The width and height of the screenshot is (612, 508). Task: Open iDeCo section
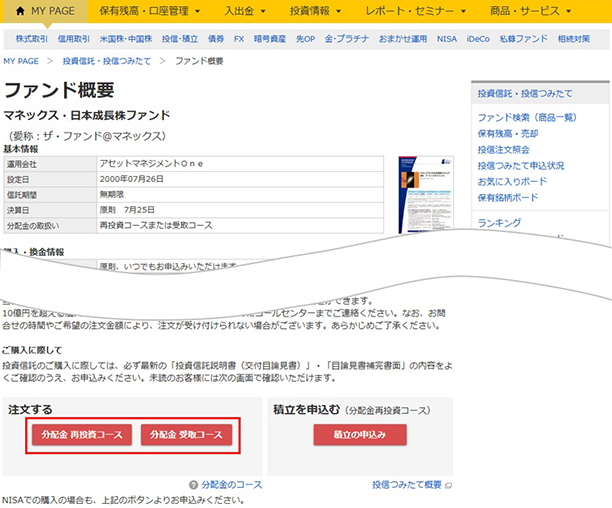tap(478, 39)
